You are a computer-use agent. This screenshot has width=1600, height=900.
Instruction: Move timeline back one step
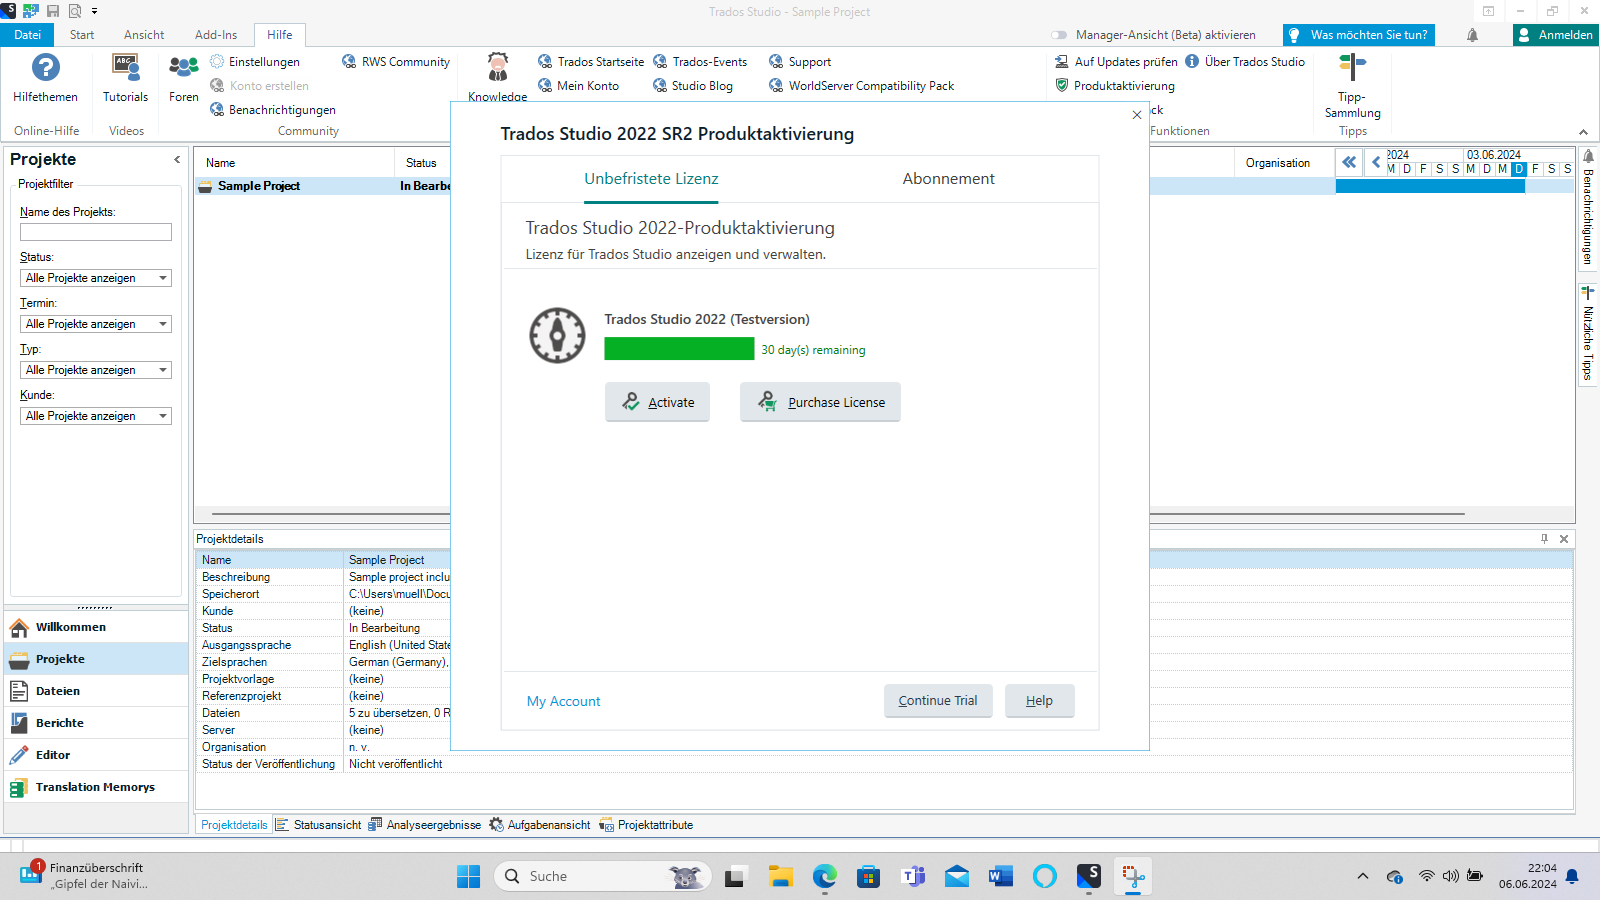click(x=1376, y=162)
